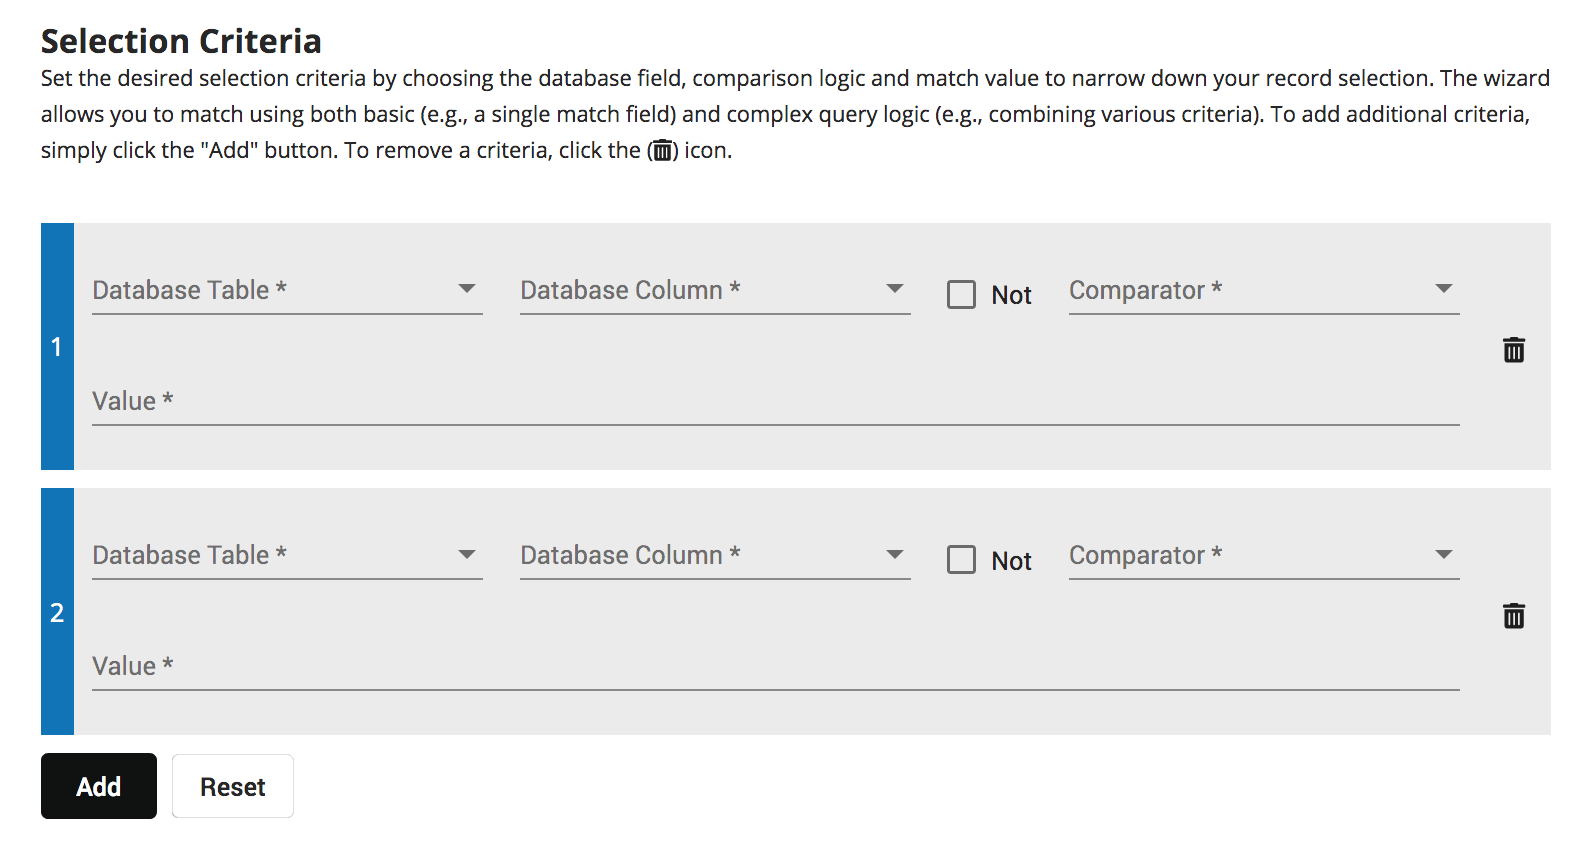Viewport: 1586px width, 850px height.
Task: Toggle the Not checkbox in row 2
Action: point(961,559)
